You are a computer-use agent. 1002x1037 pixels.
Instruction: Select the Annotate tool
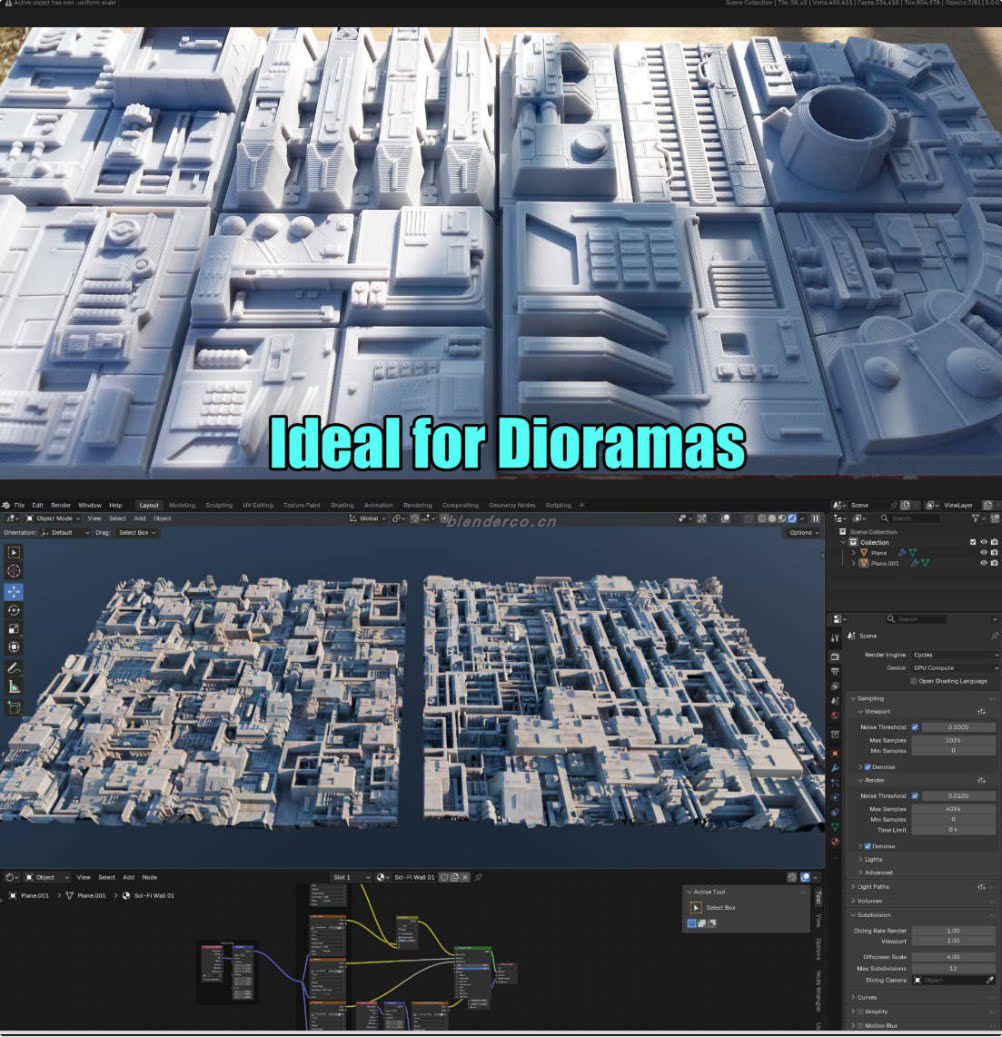click(x=14, y=669)
